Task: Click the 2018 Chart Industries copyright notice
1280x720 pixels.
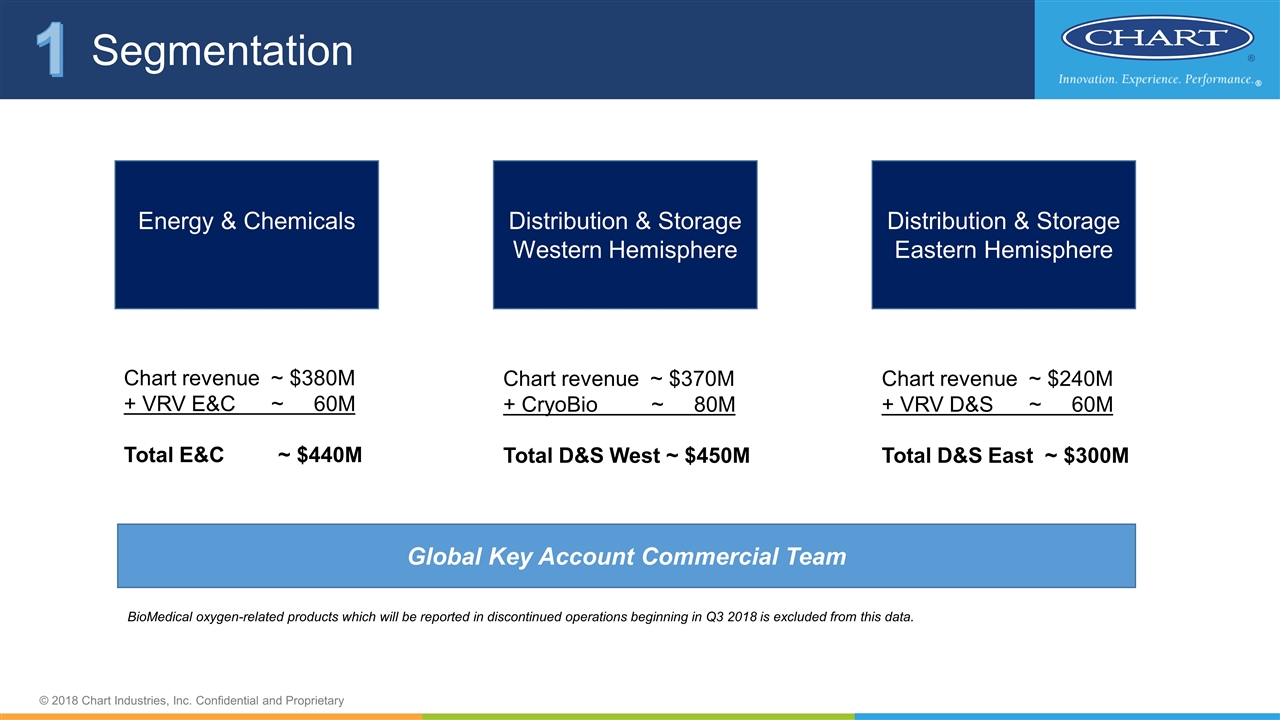Action: tap(191, 700)
